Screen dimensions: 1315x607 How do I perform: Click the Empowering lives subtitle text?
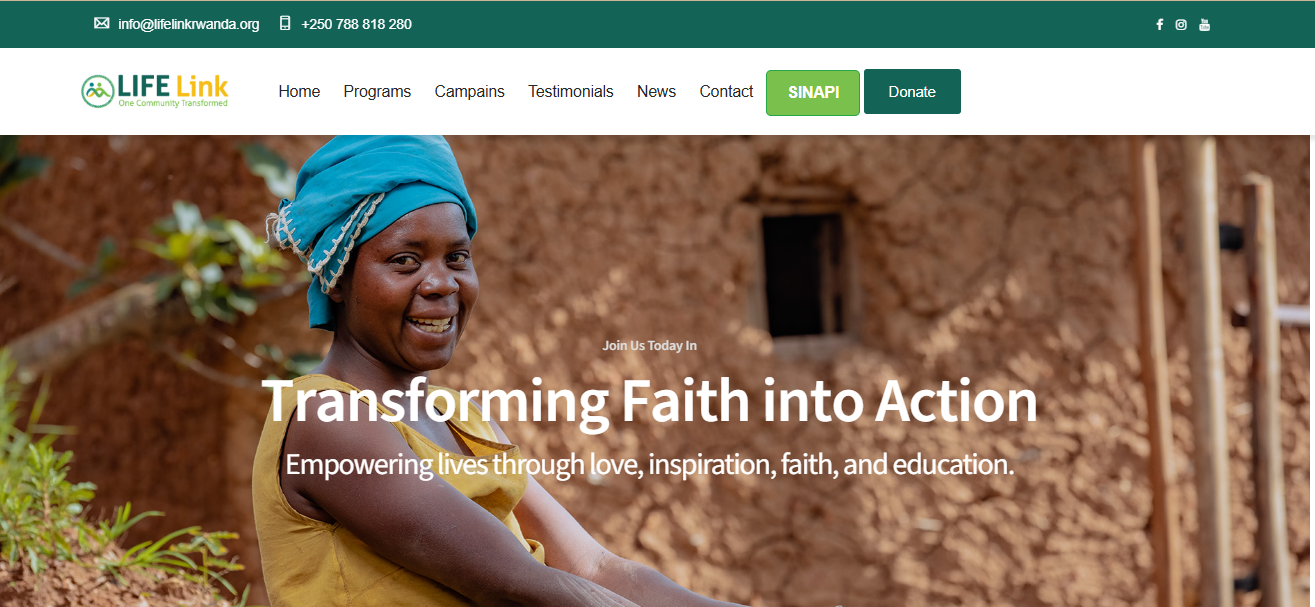[650, 464]
